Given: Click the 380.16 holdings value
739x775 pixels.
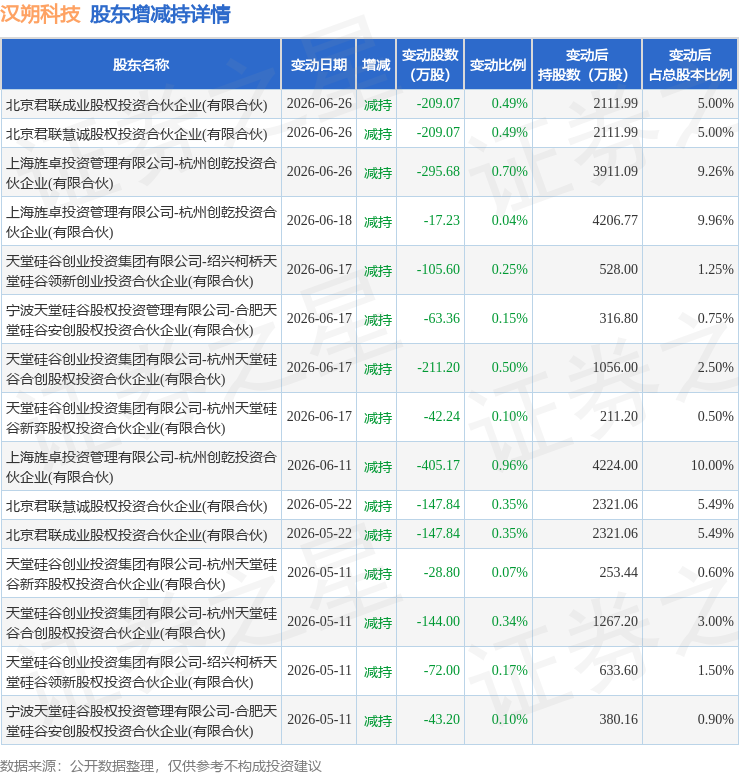Looking at the screenshot, I should point(618,719).
